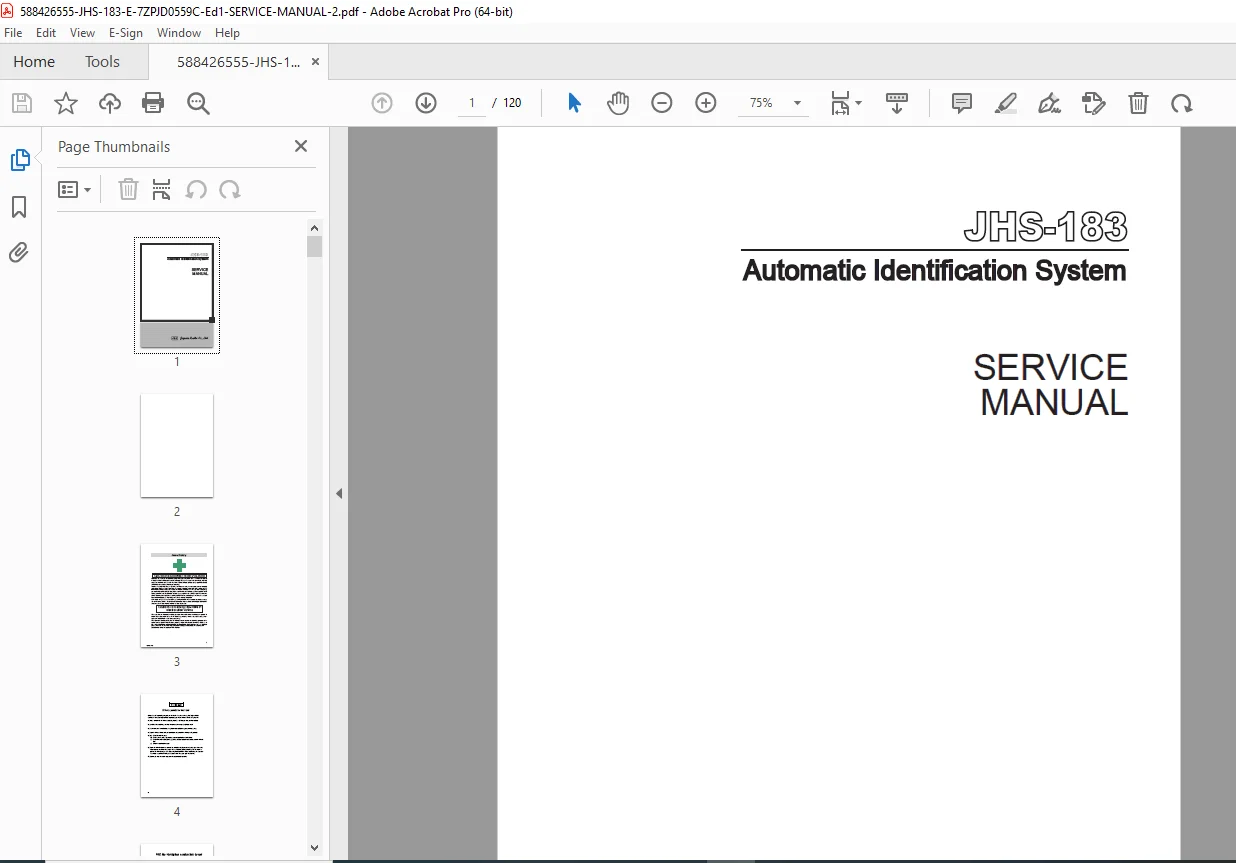
Task: Close the document tab
Action: [316, 62]
